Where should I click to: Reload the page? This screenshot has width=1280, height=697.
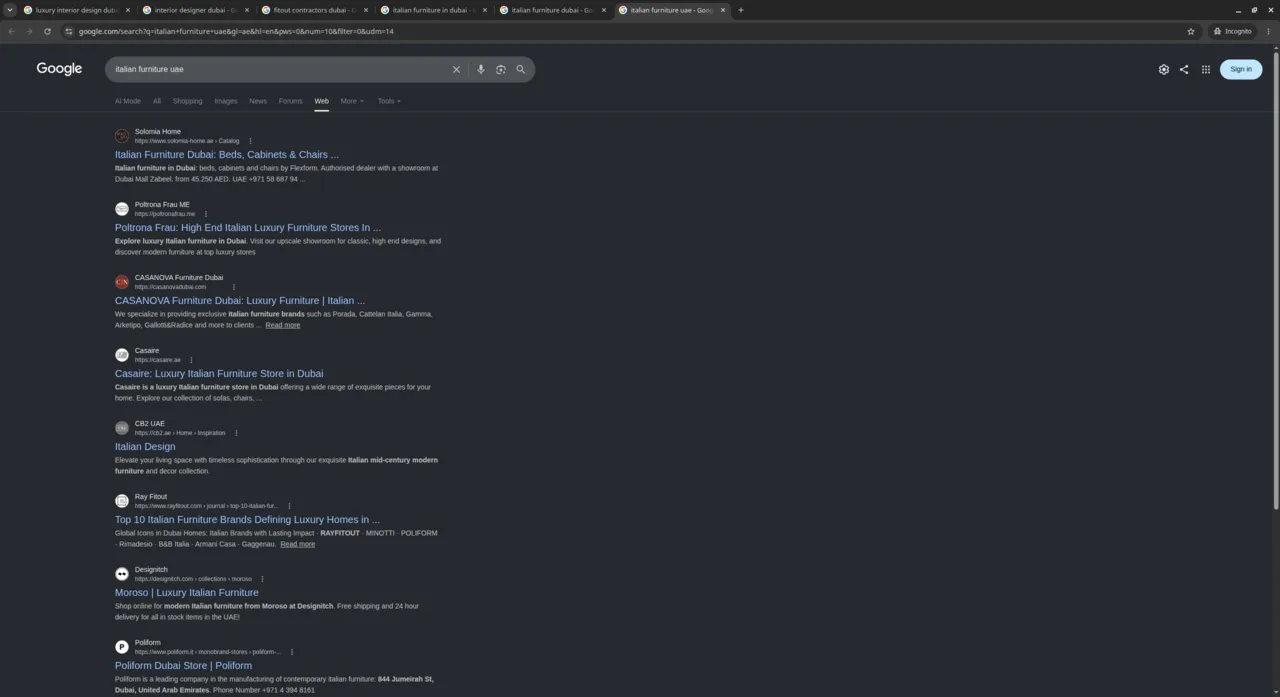(x=47, y=31)
